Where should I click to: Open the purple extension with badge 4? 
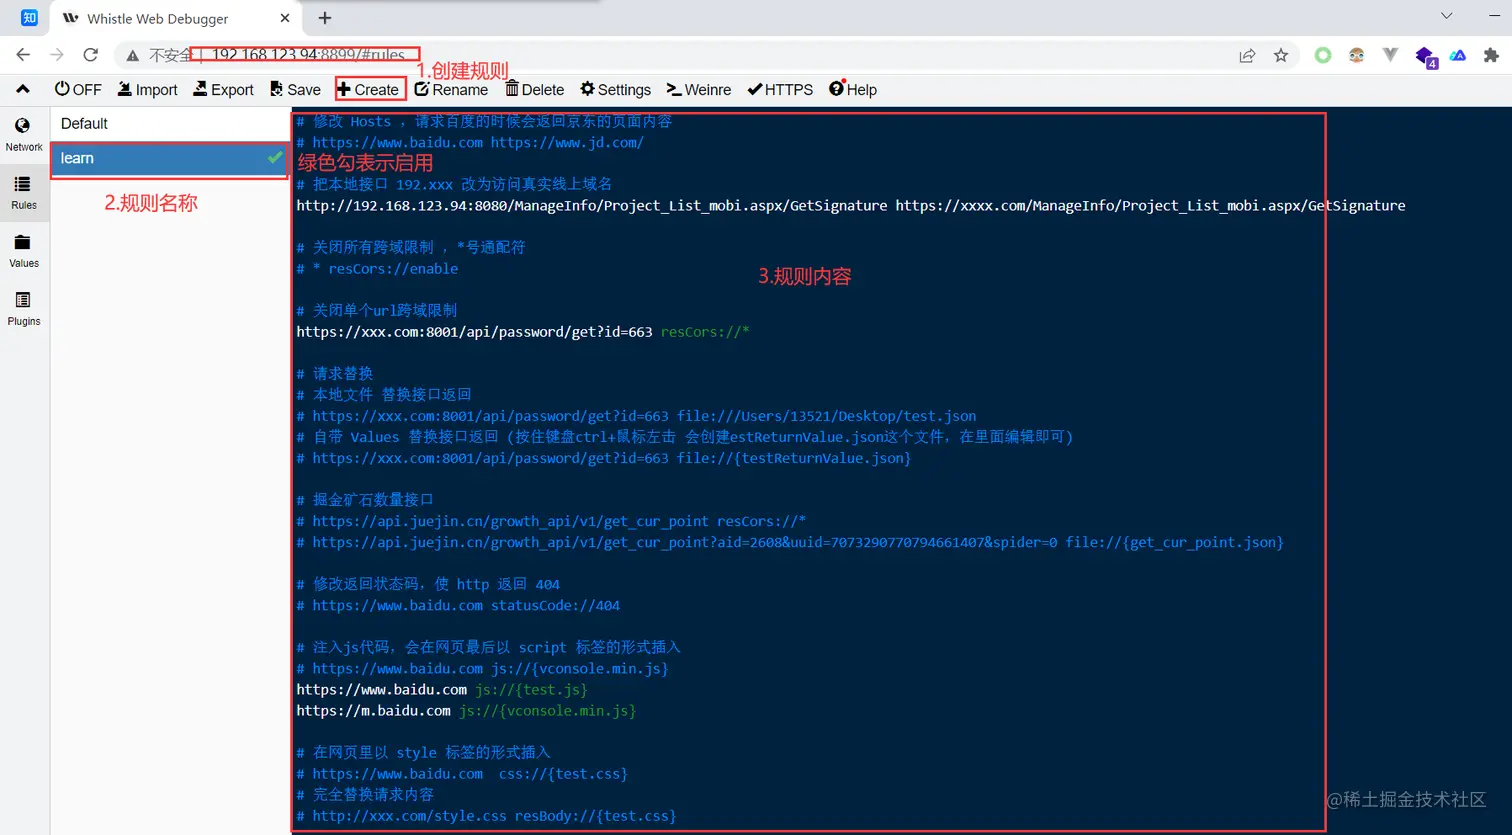(x=1425, y=56)
